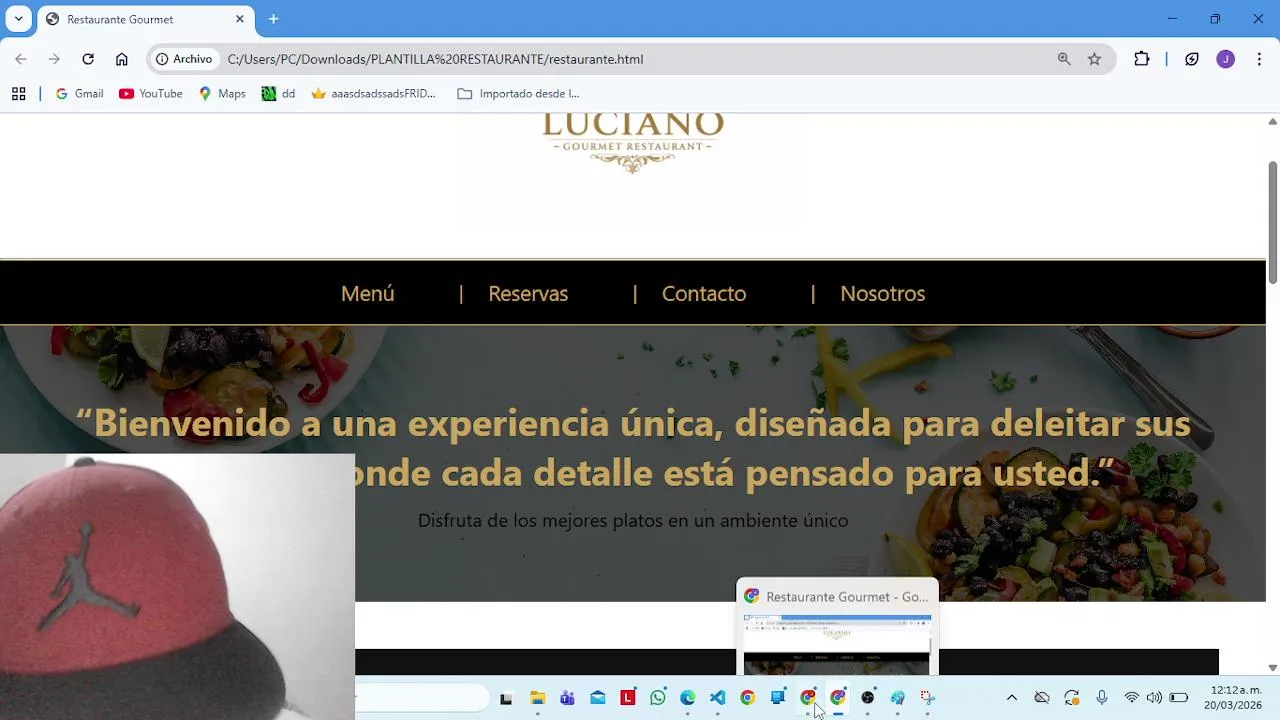This screenshot has height=720, width=1280.
Task: Click text Disfruta de los mejores platos
Action: (541, 521)
